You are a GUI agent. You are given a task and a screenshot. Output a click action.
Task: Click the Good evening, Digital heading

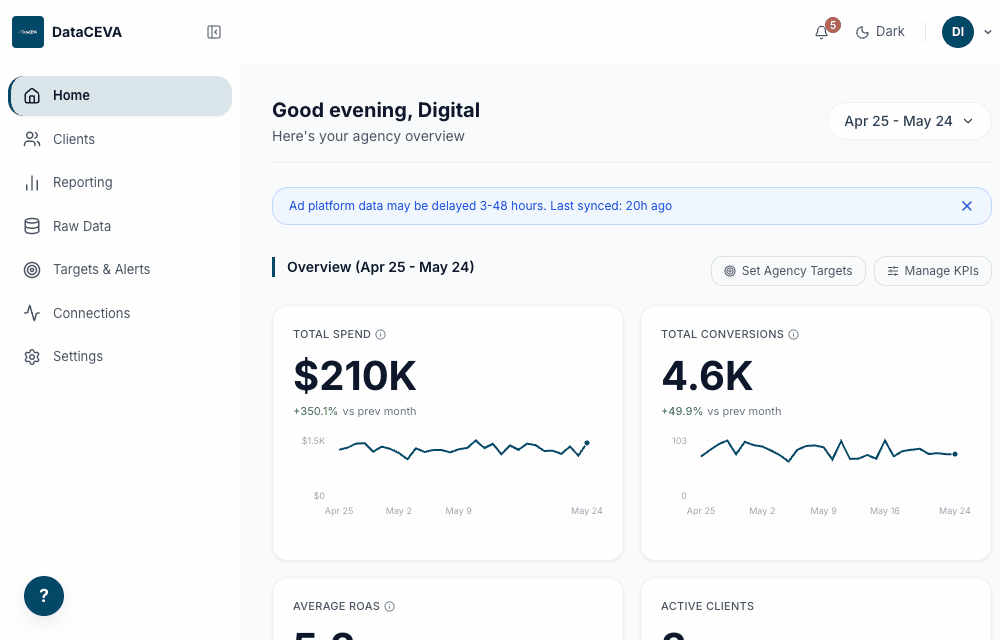point(376,110)
